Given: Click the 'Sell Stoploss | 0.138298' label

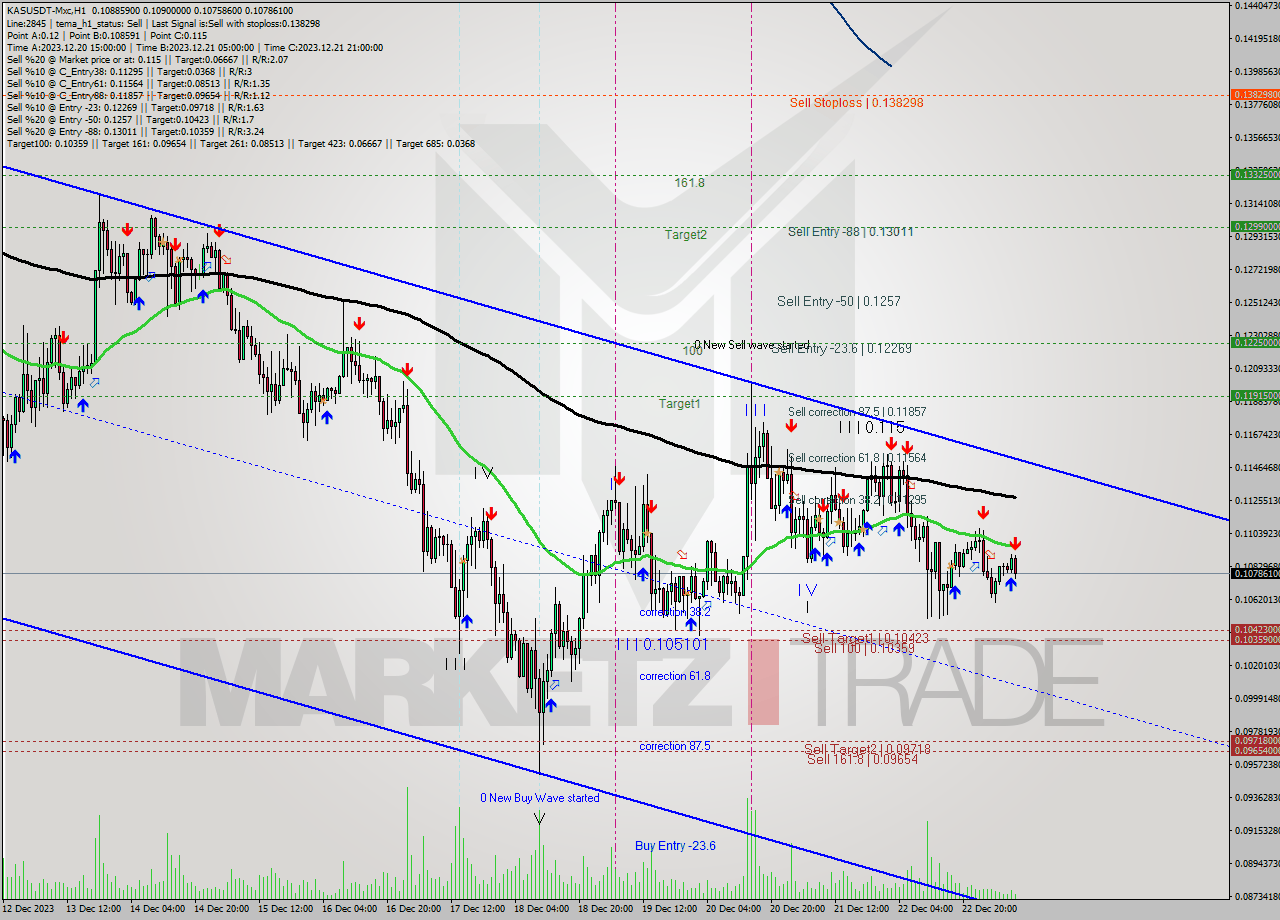Looking at the screenshot, I should click(x=856, y=102).
